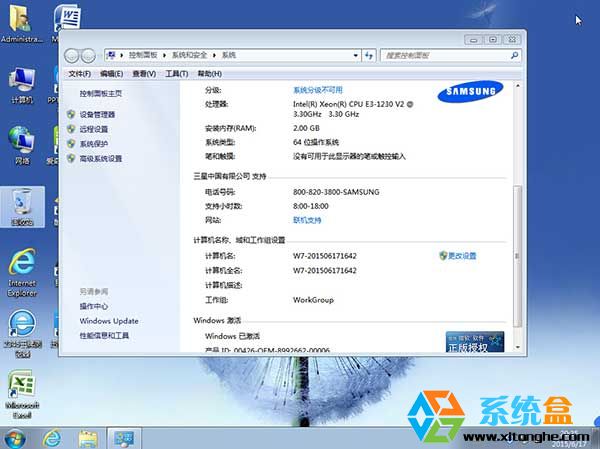The height and width of the screenshot is (449, 600).
Task: Open the 帮助(H) menu
Action: point(209,73)
